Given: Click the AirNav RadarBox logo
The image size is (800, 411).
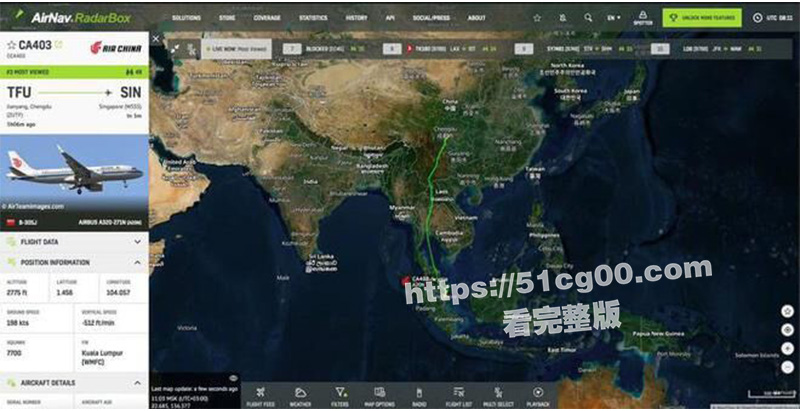Looking at the screenshot, I should pyautogui.click(x=73, y=16).
